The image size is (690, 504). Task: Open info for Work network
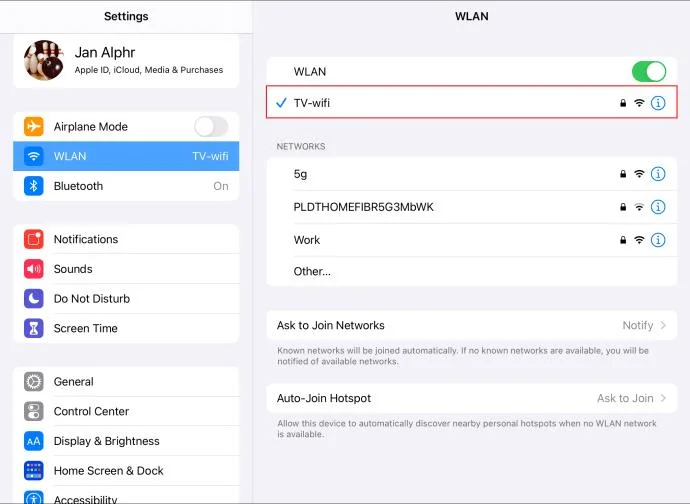(658, 240)
